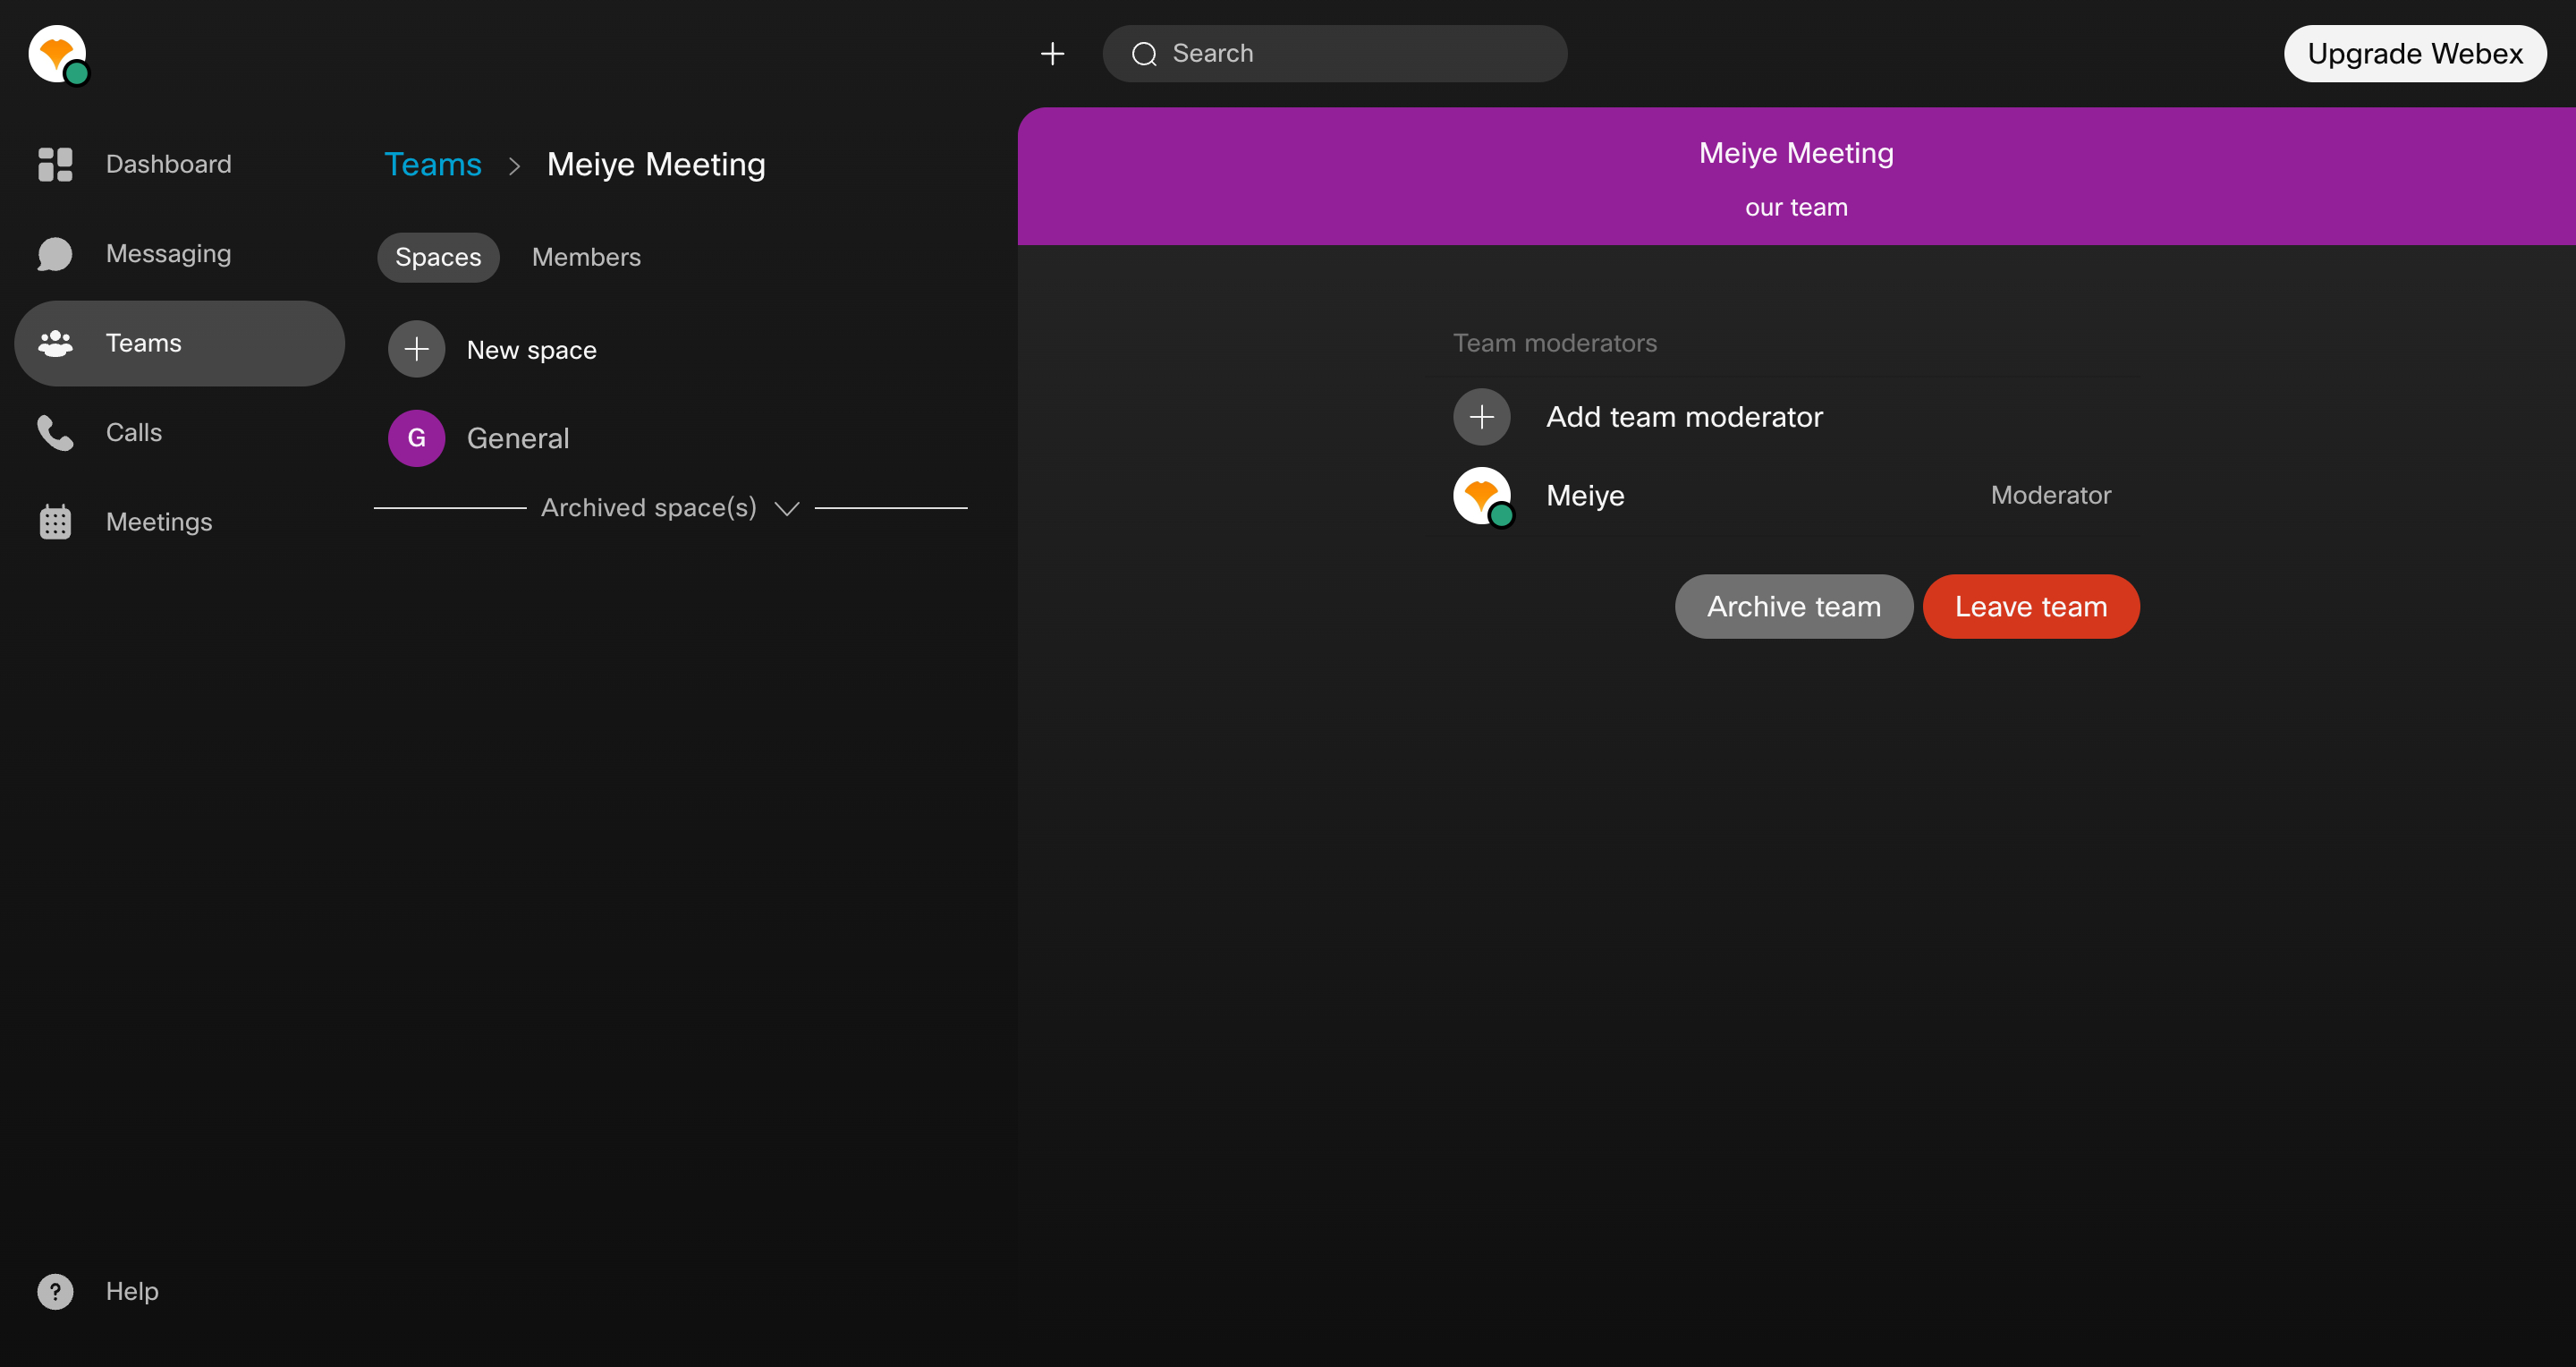Open Meetings from the side navigation
The image size is (2576, 1367).
coord(159,522)
